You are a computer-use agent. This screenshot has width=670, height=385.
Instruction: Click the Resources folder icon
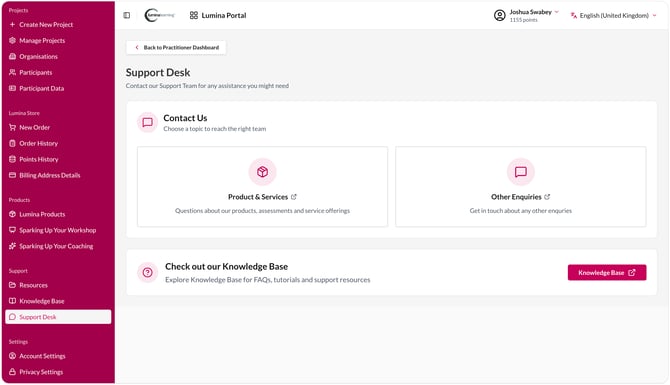pyautogui.click(x=12, y=285)
